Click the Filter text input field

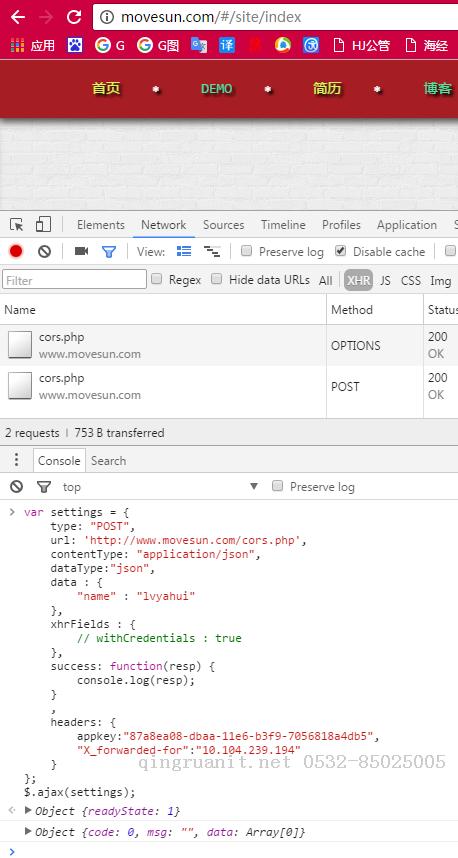[x=74, y=280]
